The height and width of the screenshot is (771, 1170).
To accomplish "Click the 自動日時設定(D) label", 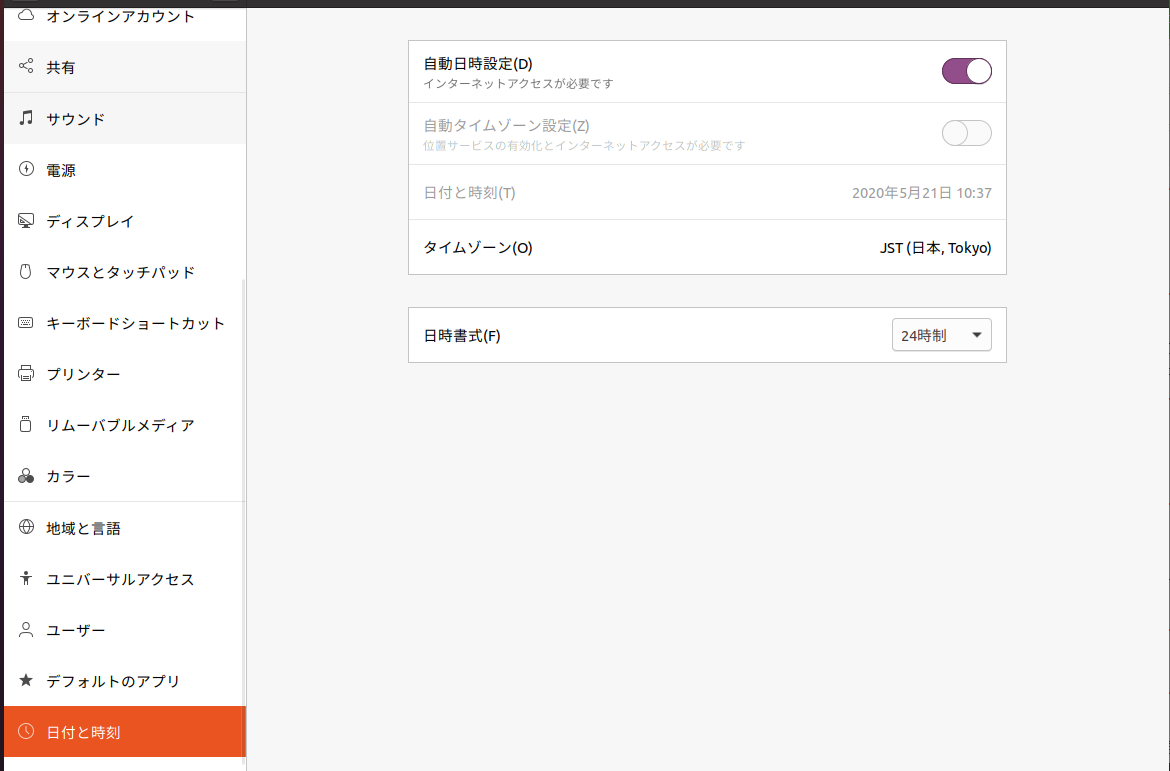I will point(478,64).
